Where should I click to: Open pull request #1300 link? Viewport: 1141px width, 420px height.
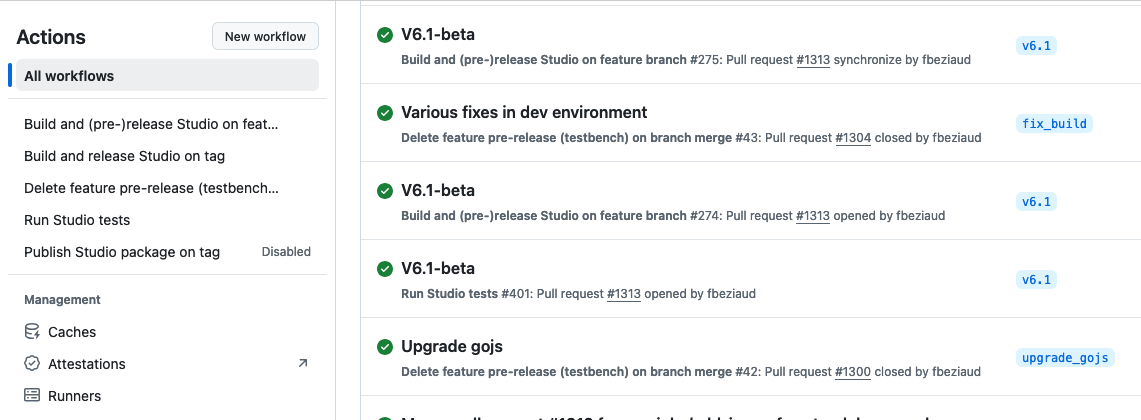coord(853,372)
